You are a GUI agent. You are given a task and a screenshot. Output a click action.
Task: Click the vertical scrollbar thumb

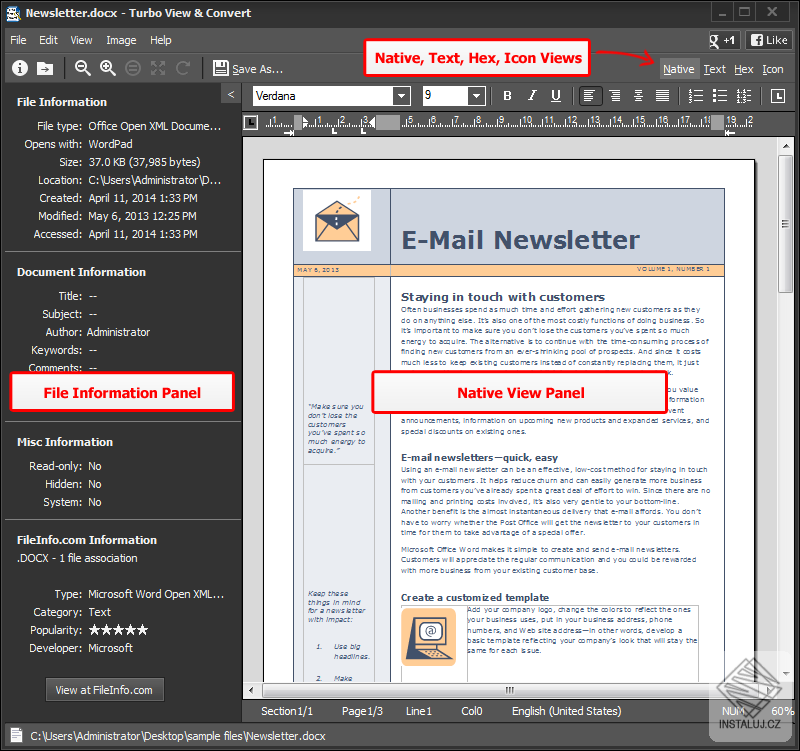(785, 224)
